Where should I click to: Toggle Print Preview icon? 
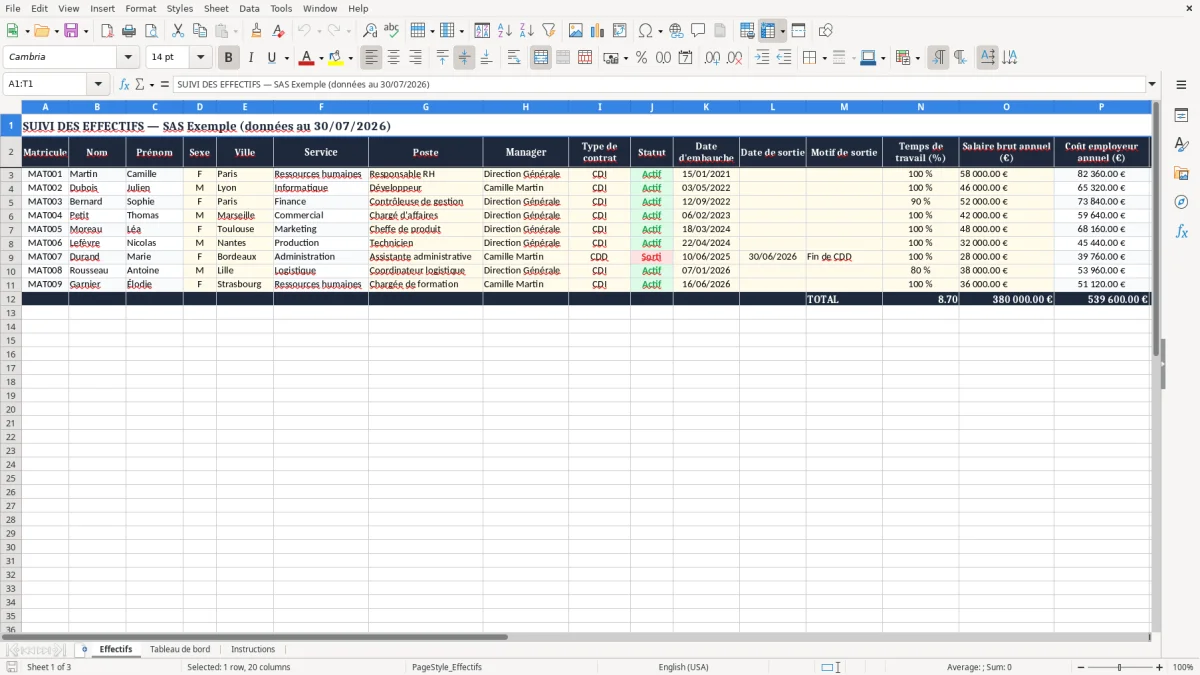pos(151,31)
